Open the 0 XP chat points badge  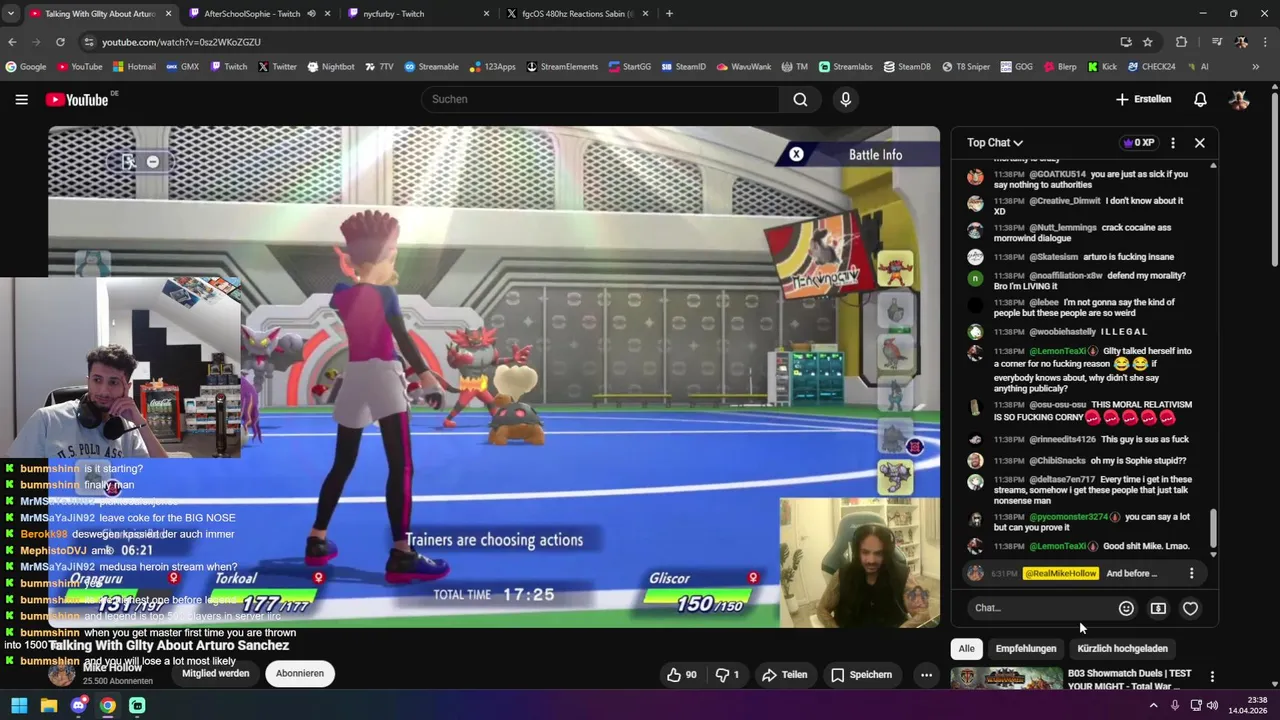tap(1139, 143)
